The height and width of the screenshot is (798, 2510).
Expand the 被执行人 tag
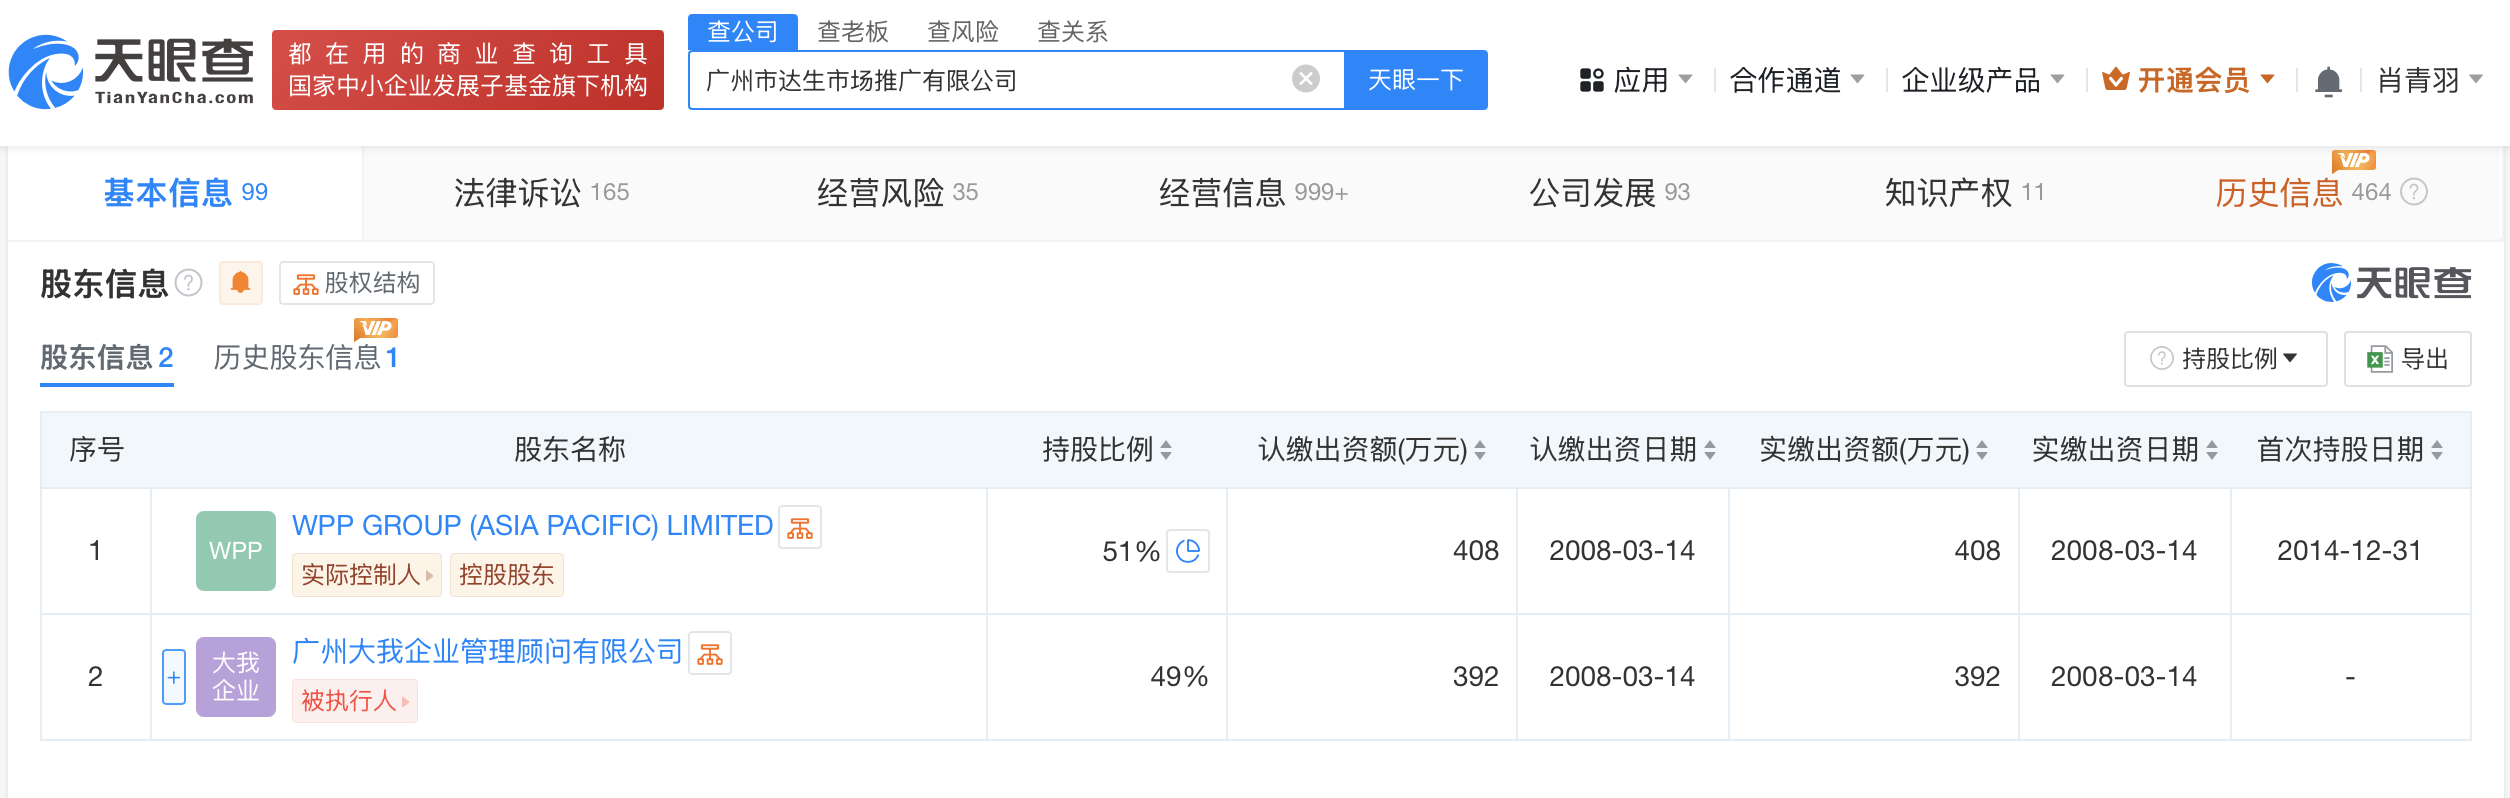[x=355, y=701]
